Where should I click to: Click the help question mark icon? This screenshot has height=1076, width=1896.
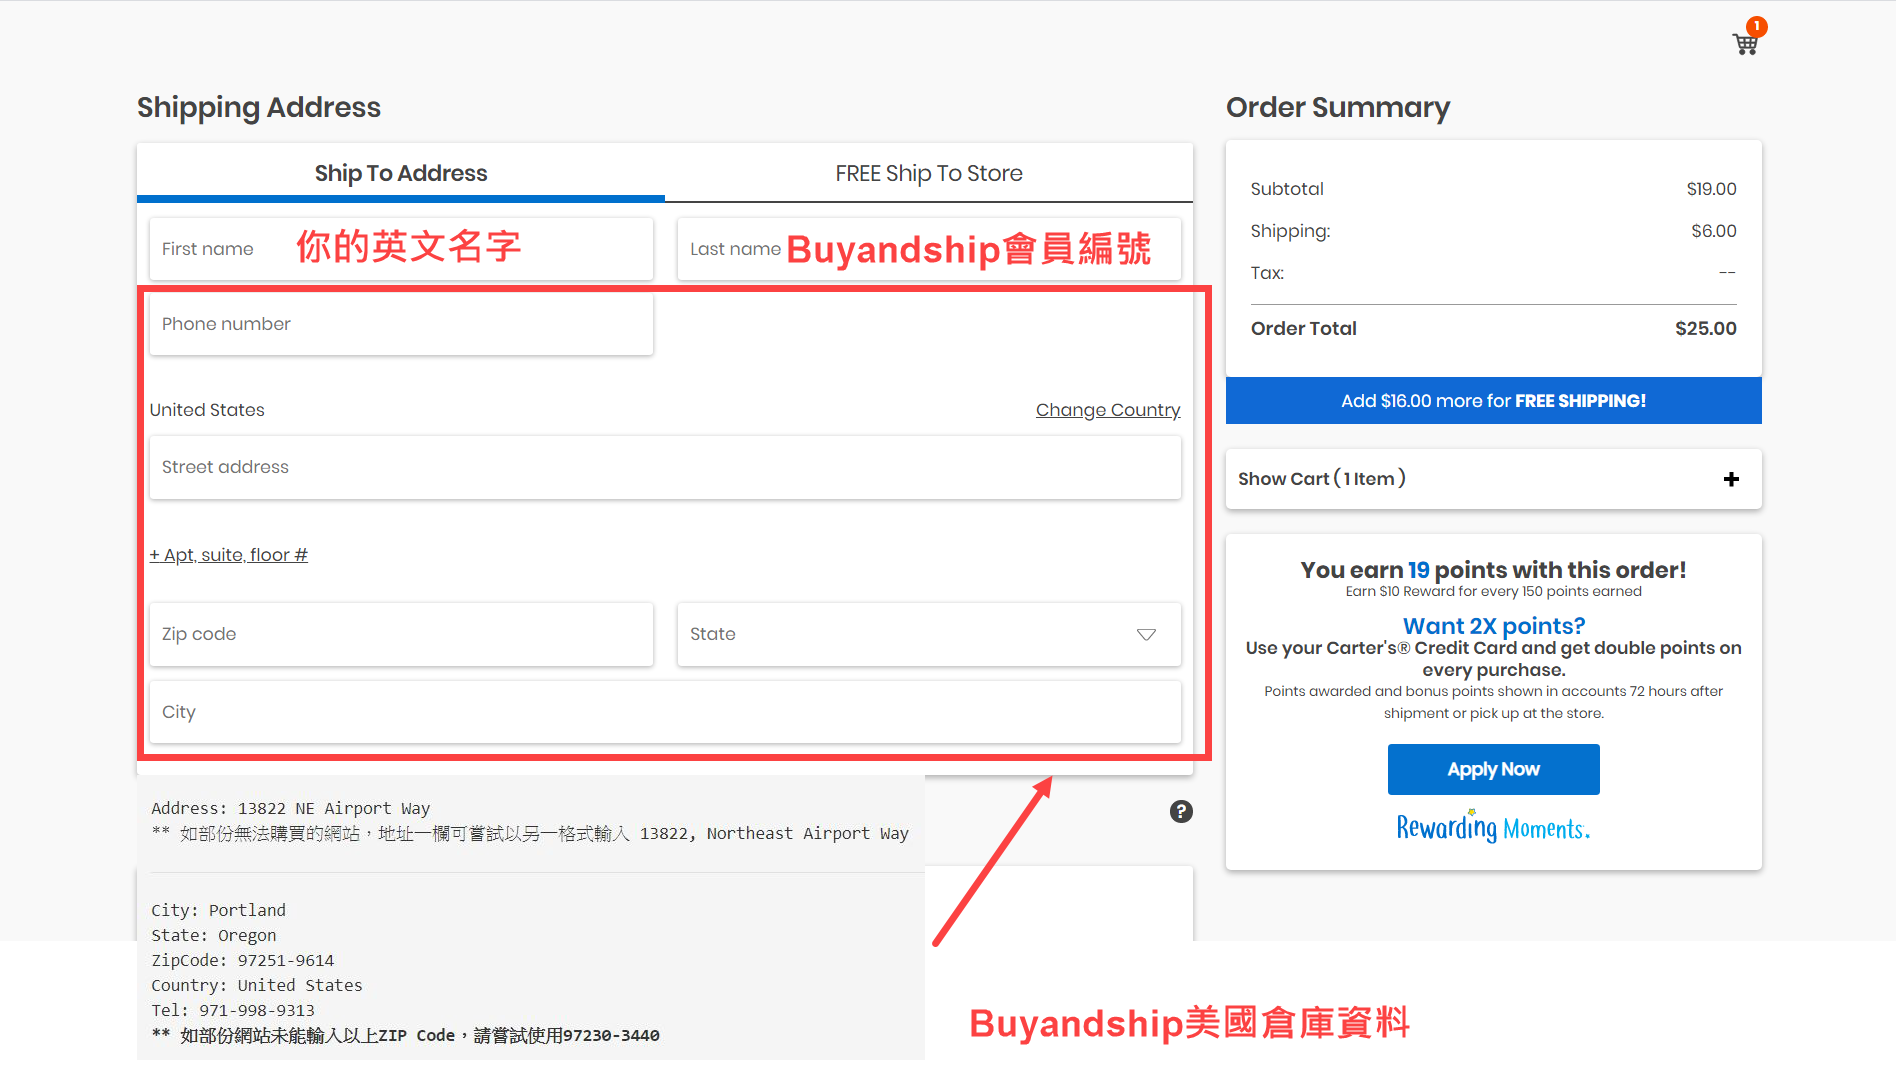point(1181,811)
